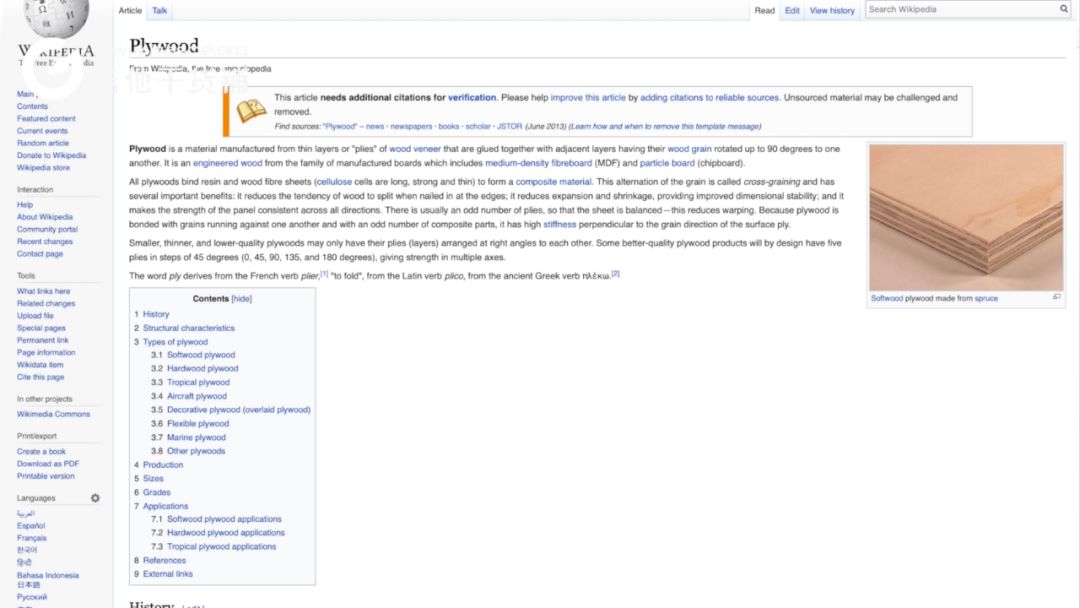Screen dimensions: 1080x608
Task: Open the Help link
Action: pos(25,205)
